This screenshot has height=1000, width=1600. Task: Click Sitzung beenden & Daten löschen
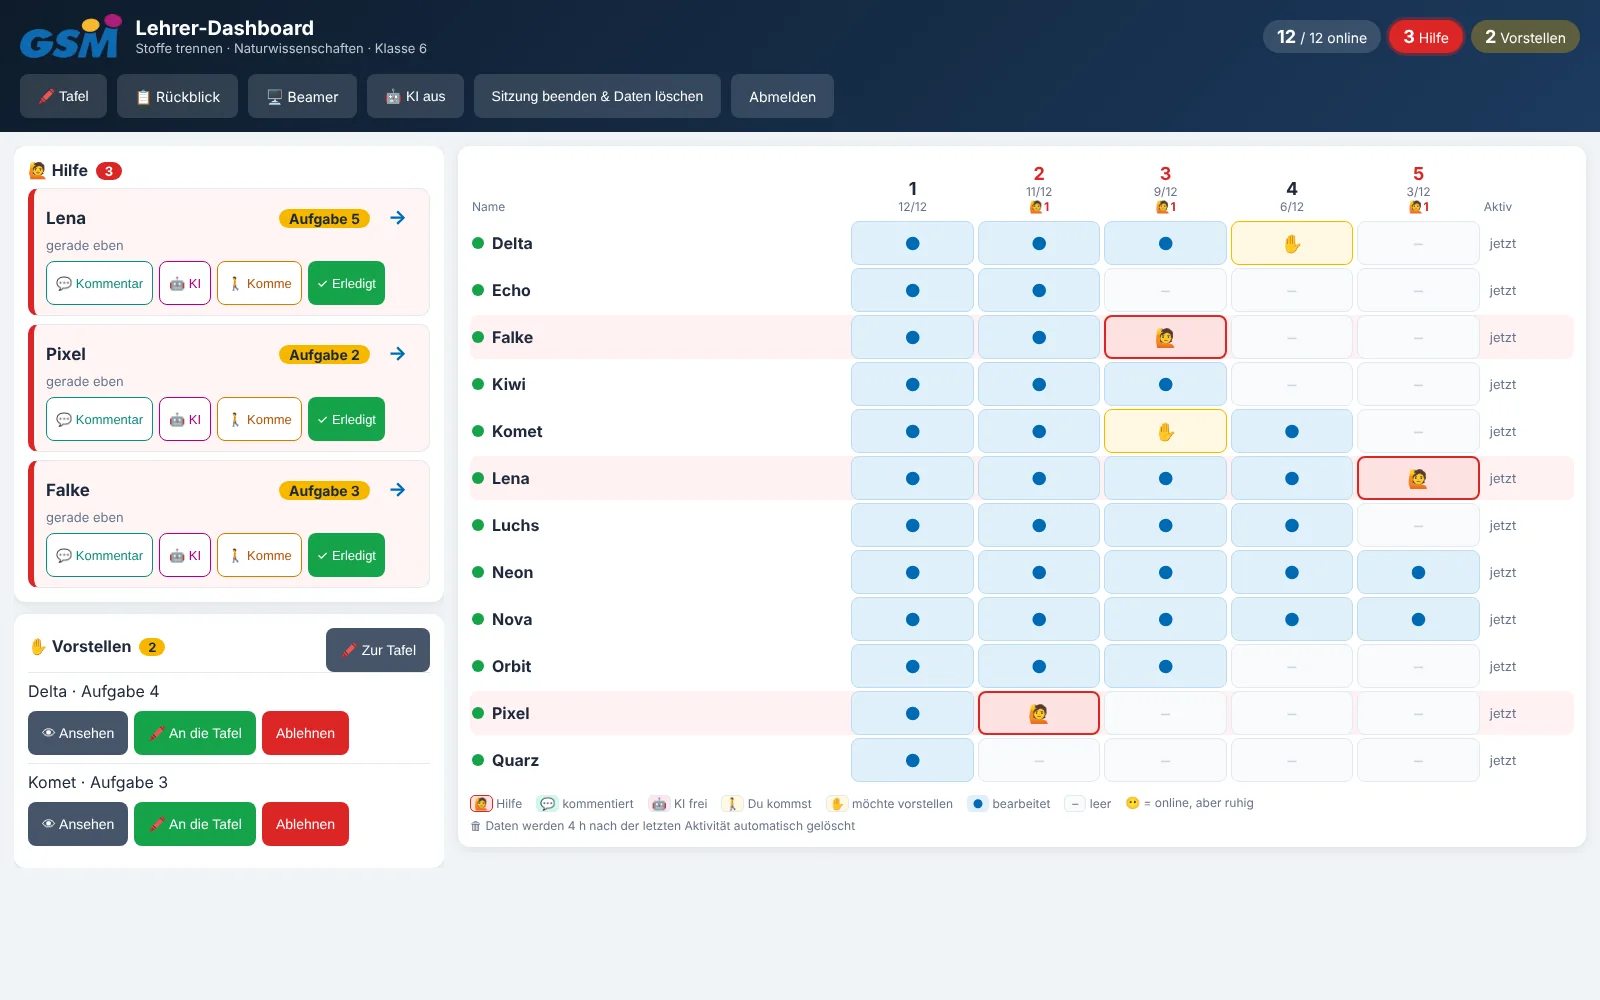coord(597,96)
